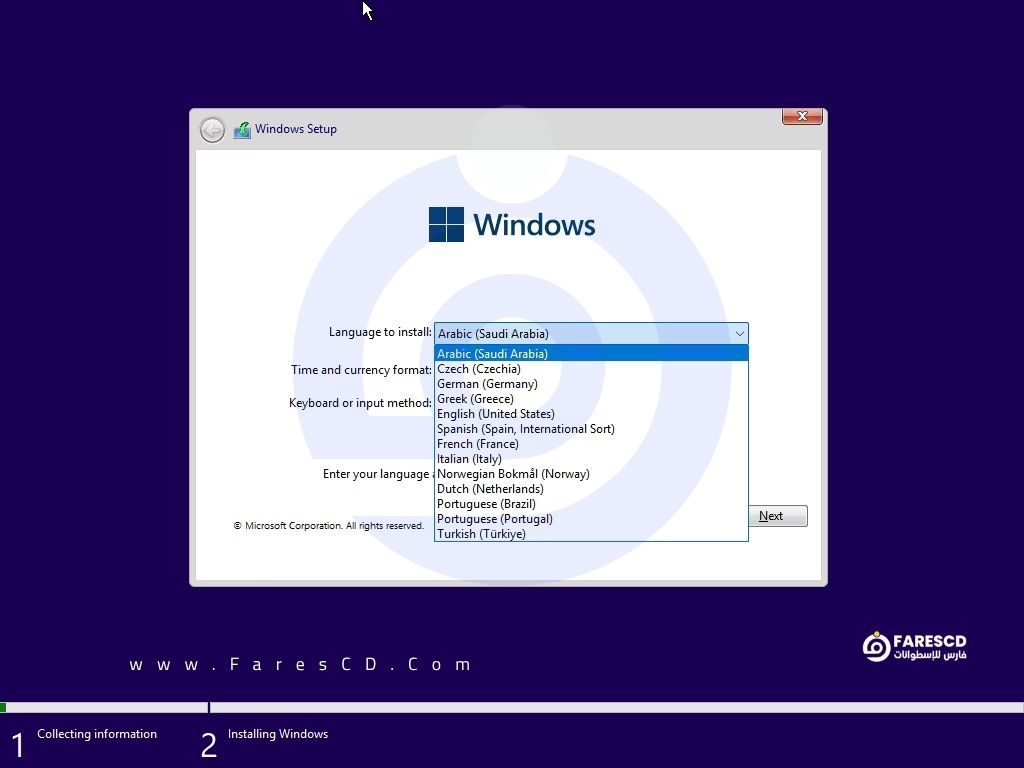Select Norwegian Bokmål (Norway)

[x=591, y=474]
